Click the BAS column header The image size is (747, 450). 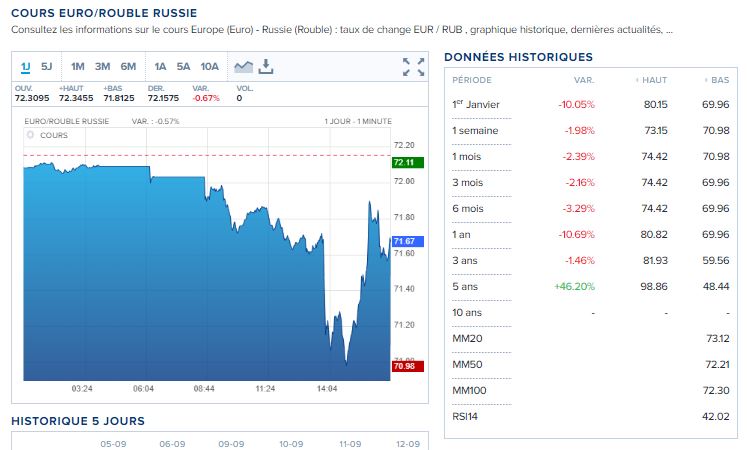pos(719,79)
